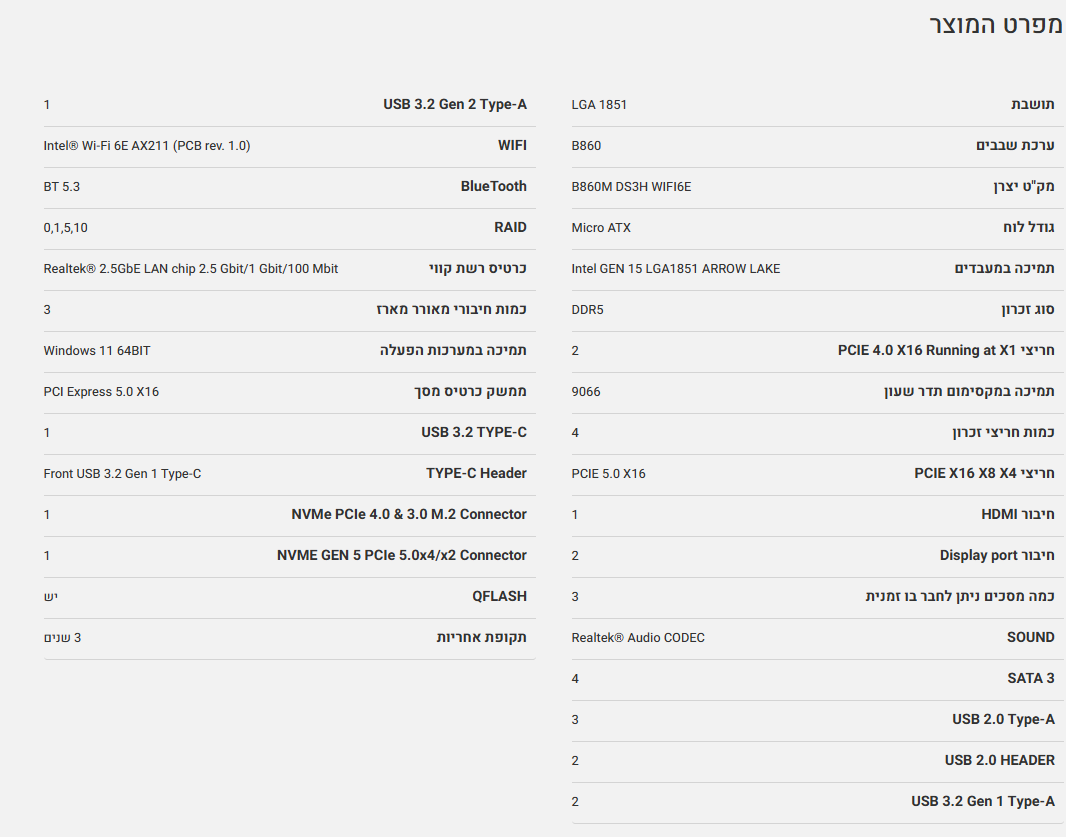Click the Windows 11 64BIT value
Screen dimensions: 1066x837
coord(97,351)
